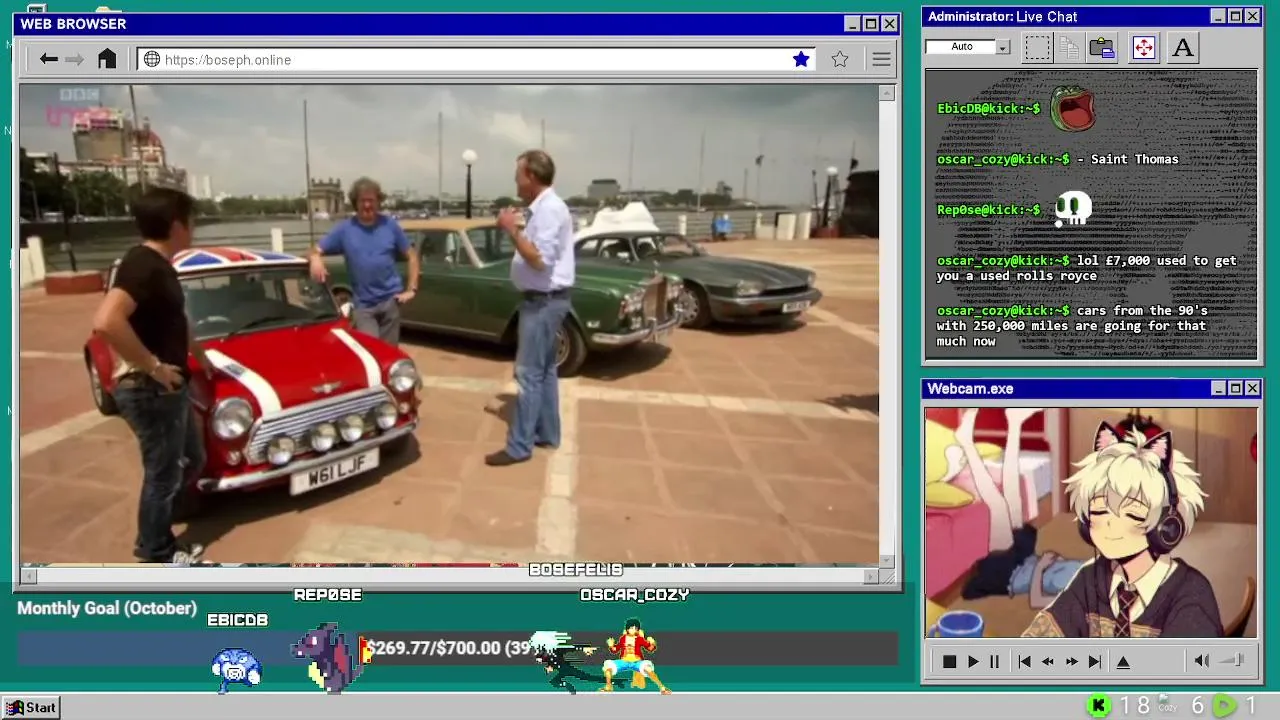Click the outlined favorites star icon
1280x720 pixels.
click(840, 59)
